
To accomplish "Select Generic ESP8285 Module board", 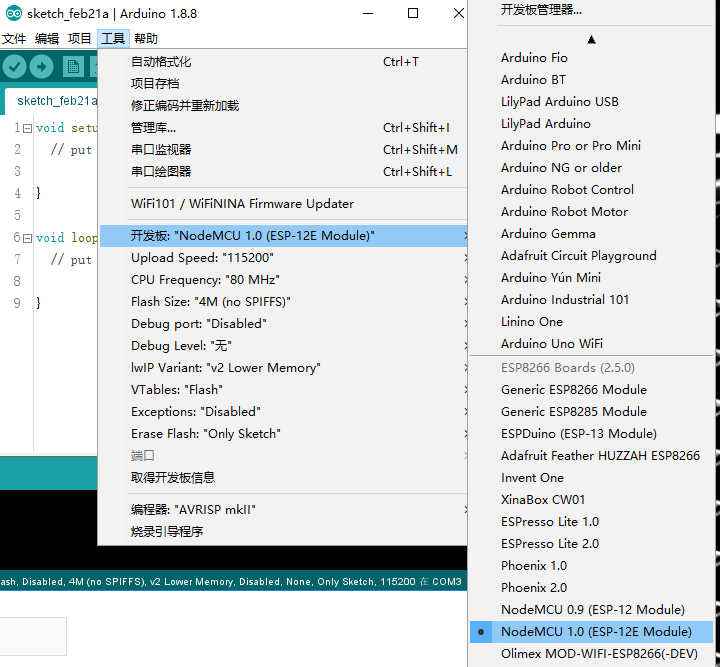I will tap(591, 412).
